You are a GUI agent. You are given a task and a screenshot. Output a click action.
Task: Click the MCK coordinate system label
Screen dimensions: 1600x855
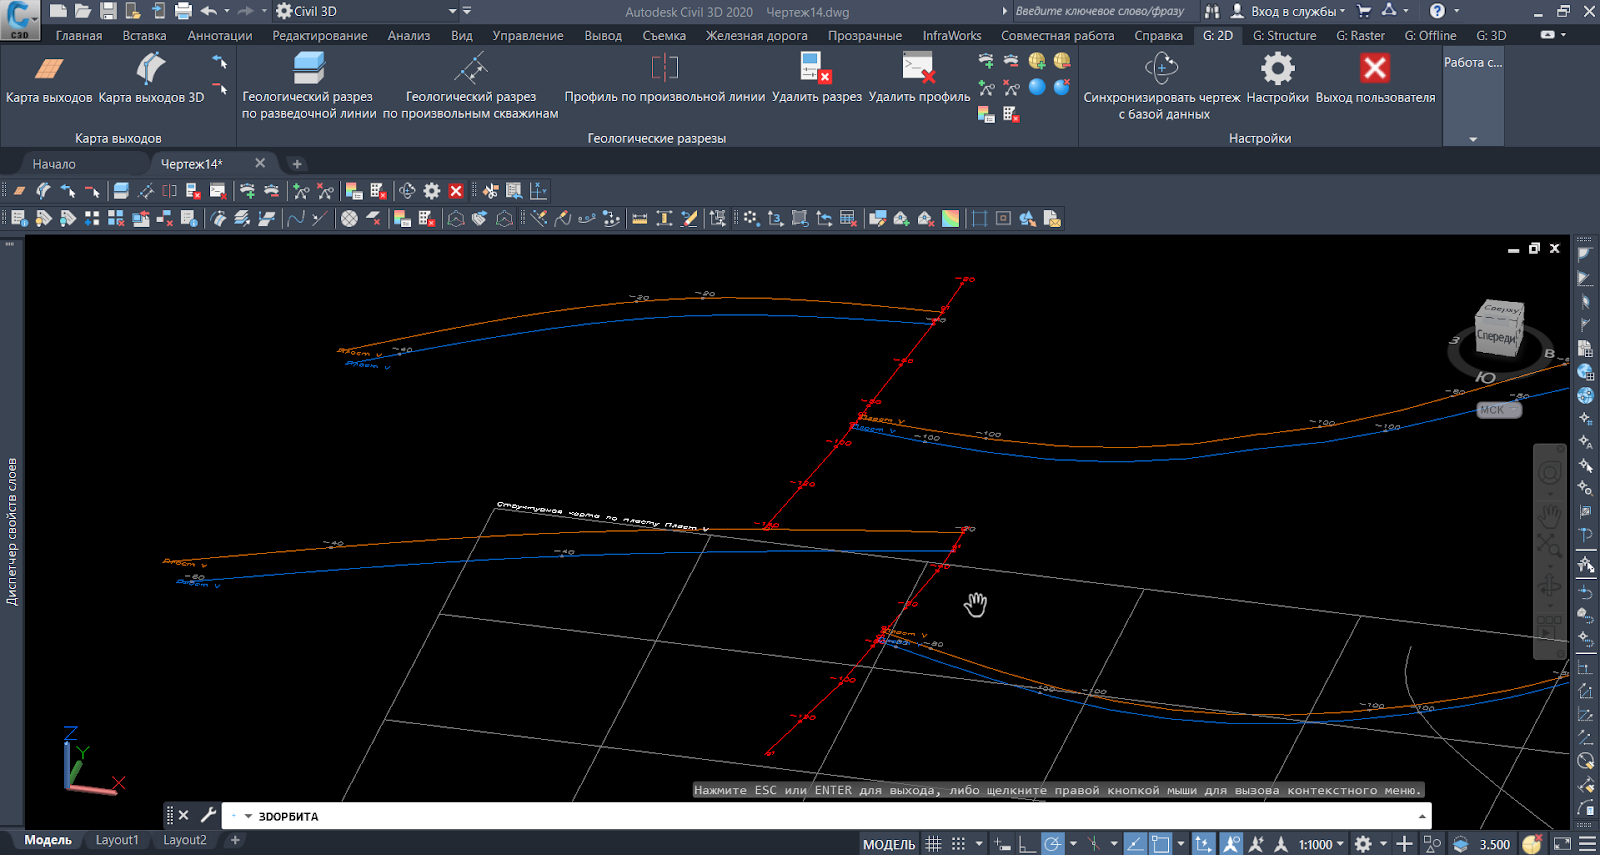pos(1497,410)
